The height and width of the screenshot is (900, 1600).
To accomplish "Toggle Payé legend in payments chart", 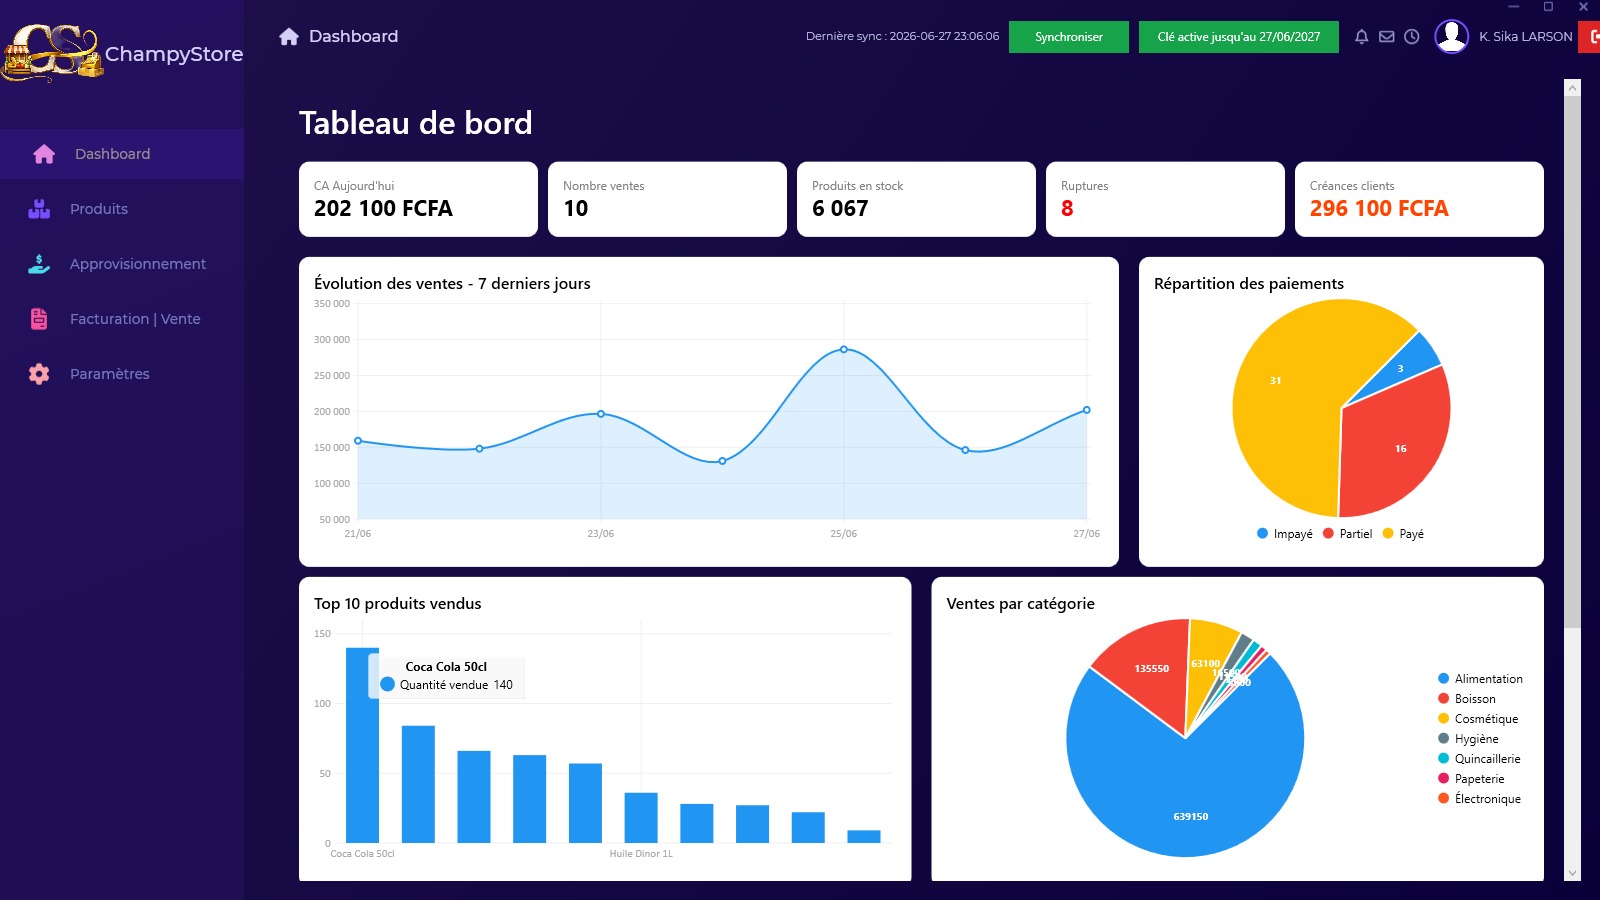I will tap(1403, 534).
